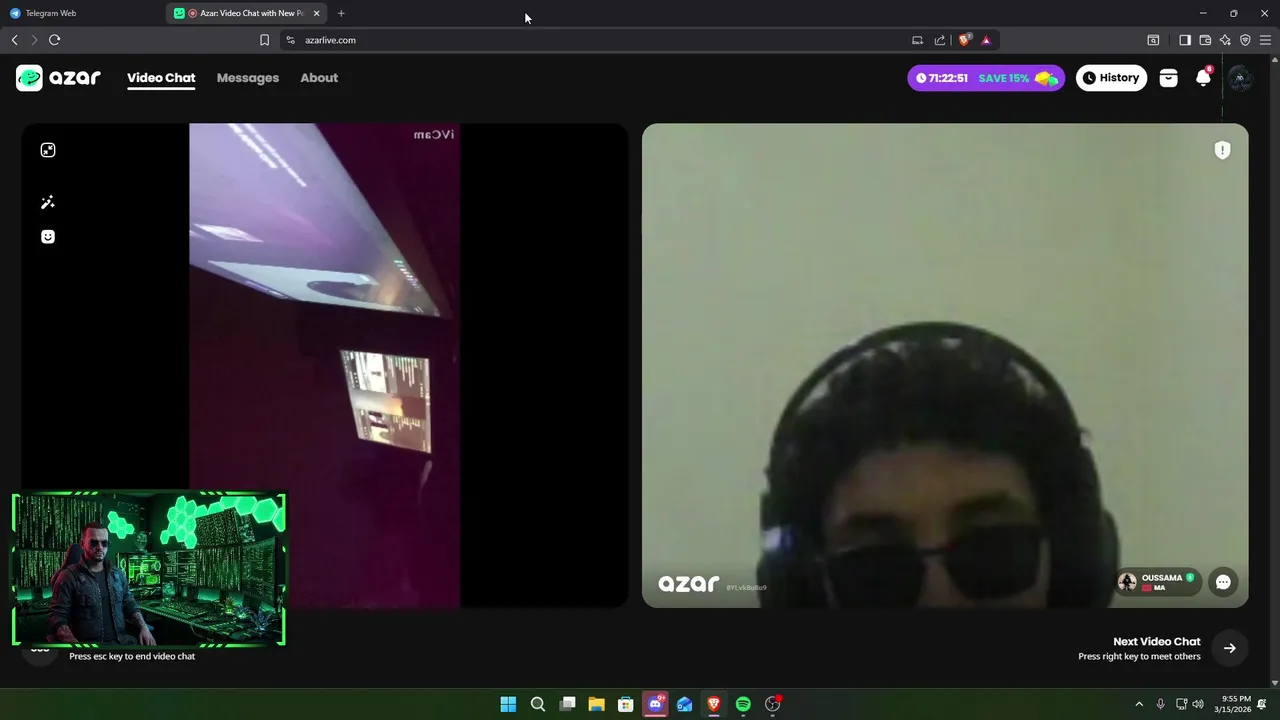Viewport: 1280px width, 720px height.
Task: Click the local camera video feed
Action: point(324,366)
